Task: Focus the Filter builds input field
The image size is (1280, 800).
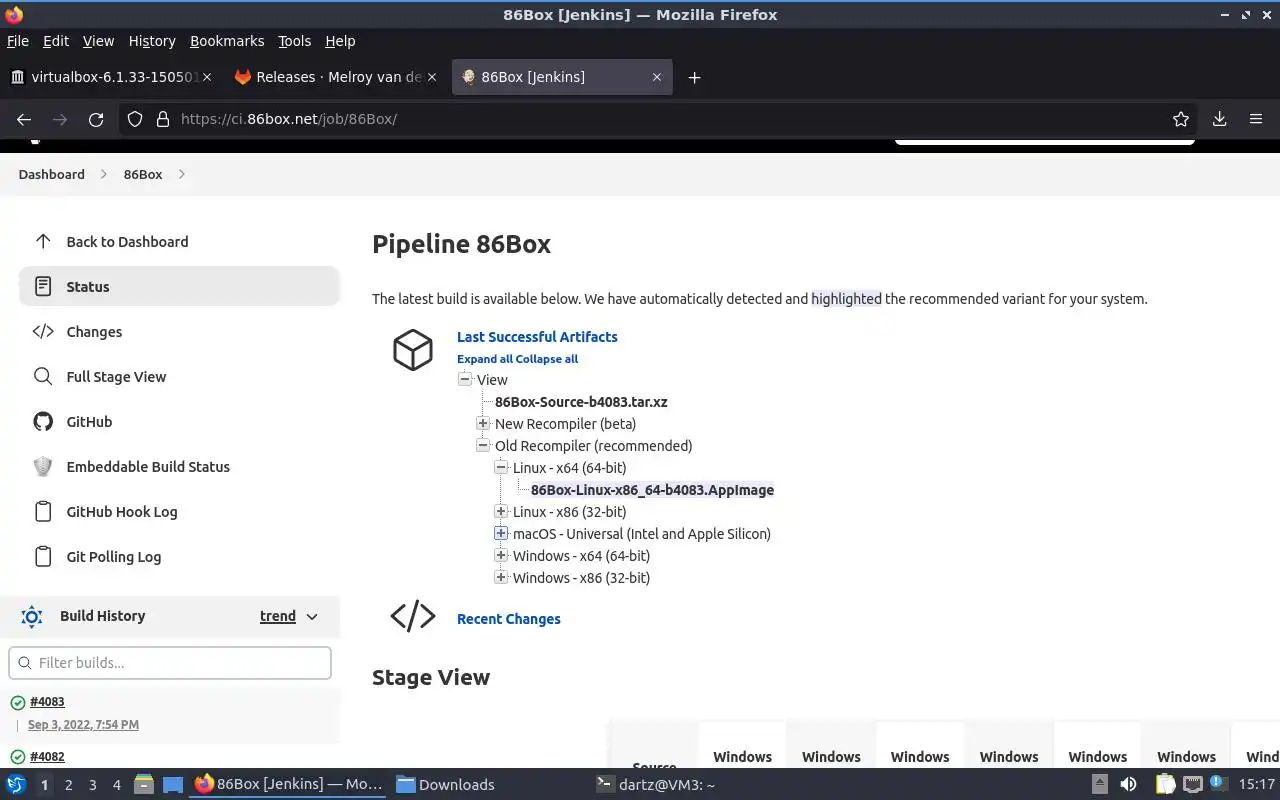Action: click(x=170, y=663)
